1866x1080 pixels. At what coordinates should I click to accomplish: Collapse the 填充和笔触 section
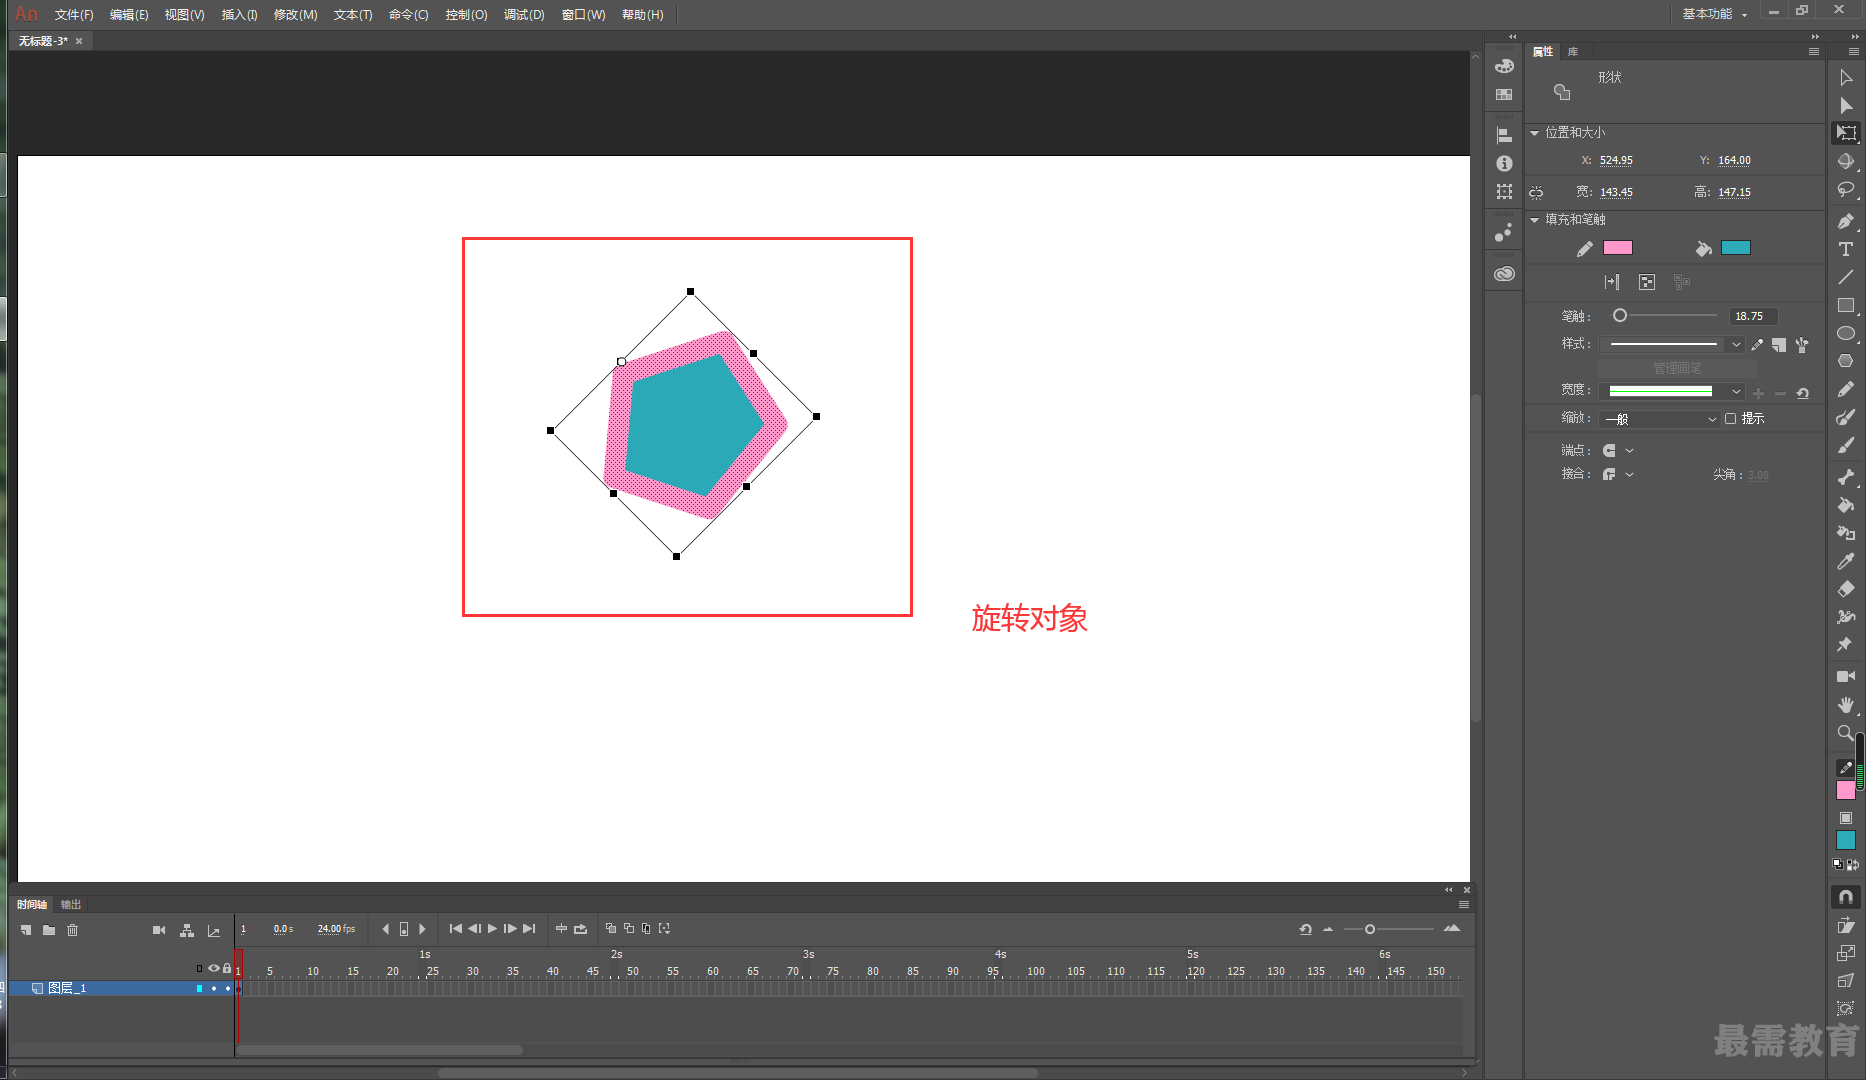pos(1534,220)
